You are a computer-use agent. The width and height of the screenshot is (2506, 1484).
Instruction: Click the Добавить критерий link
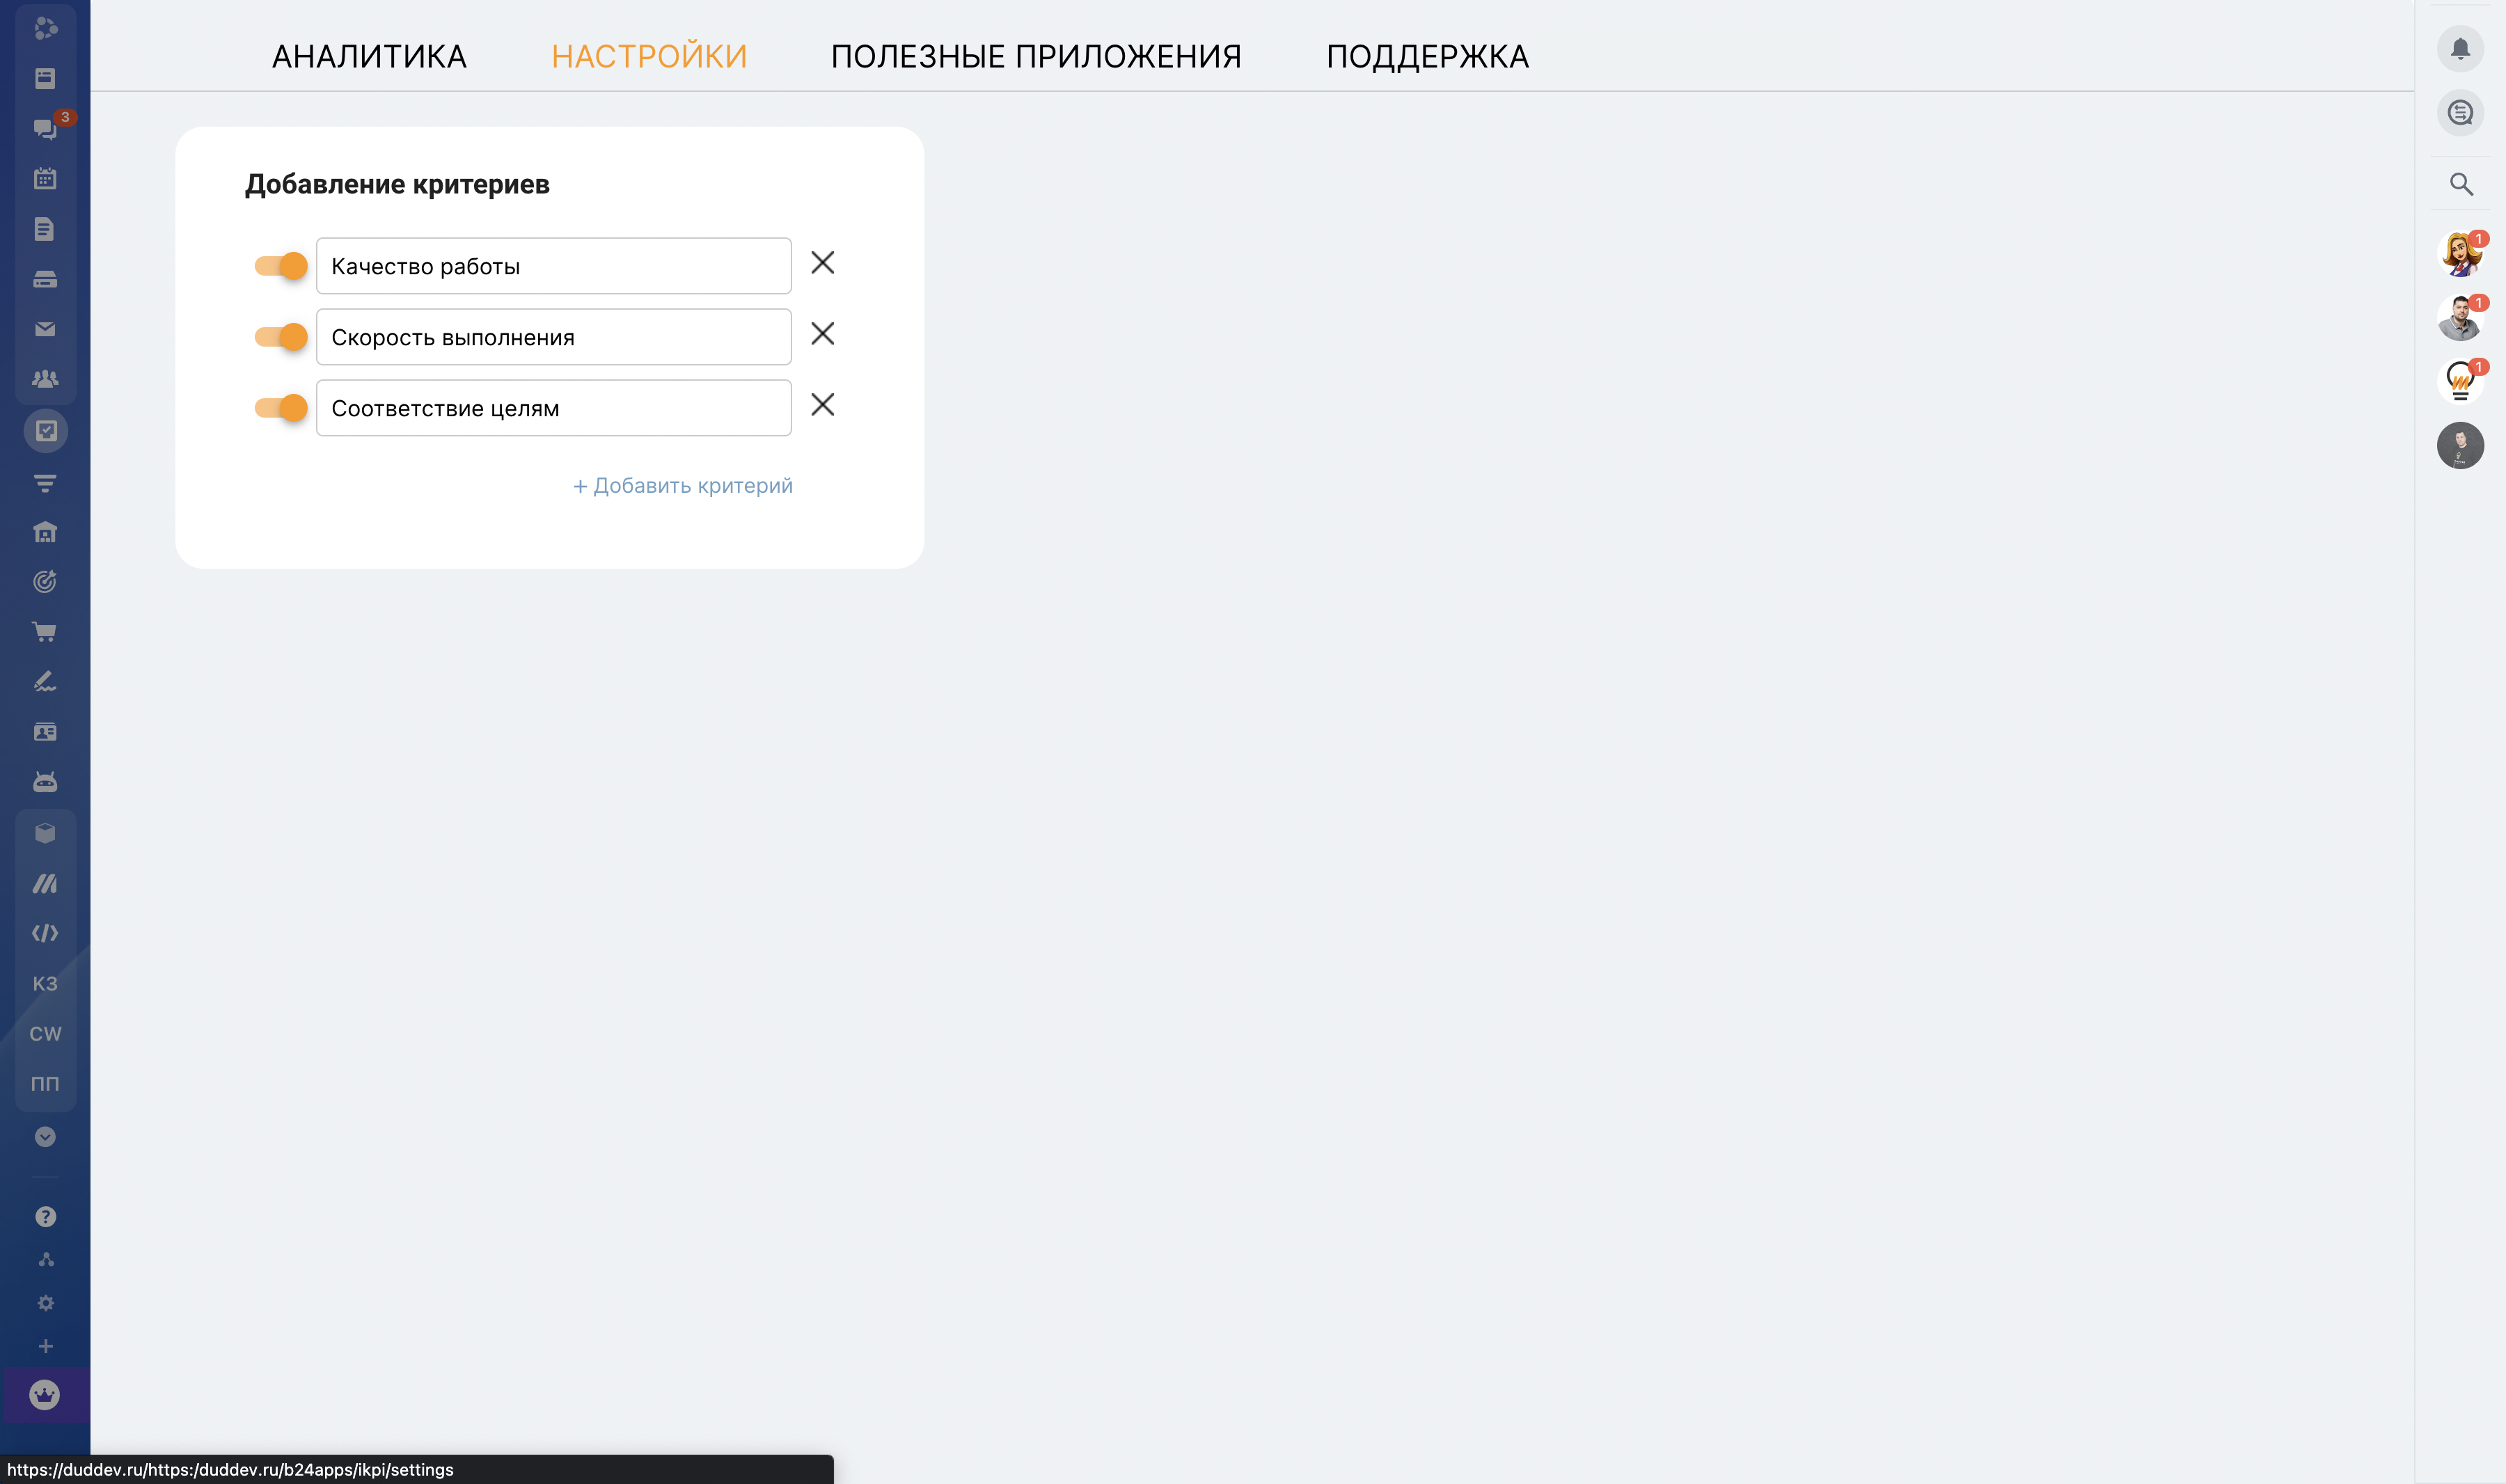[682, 486]
